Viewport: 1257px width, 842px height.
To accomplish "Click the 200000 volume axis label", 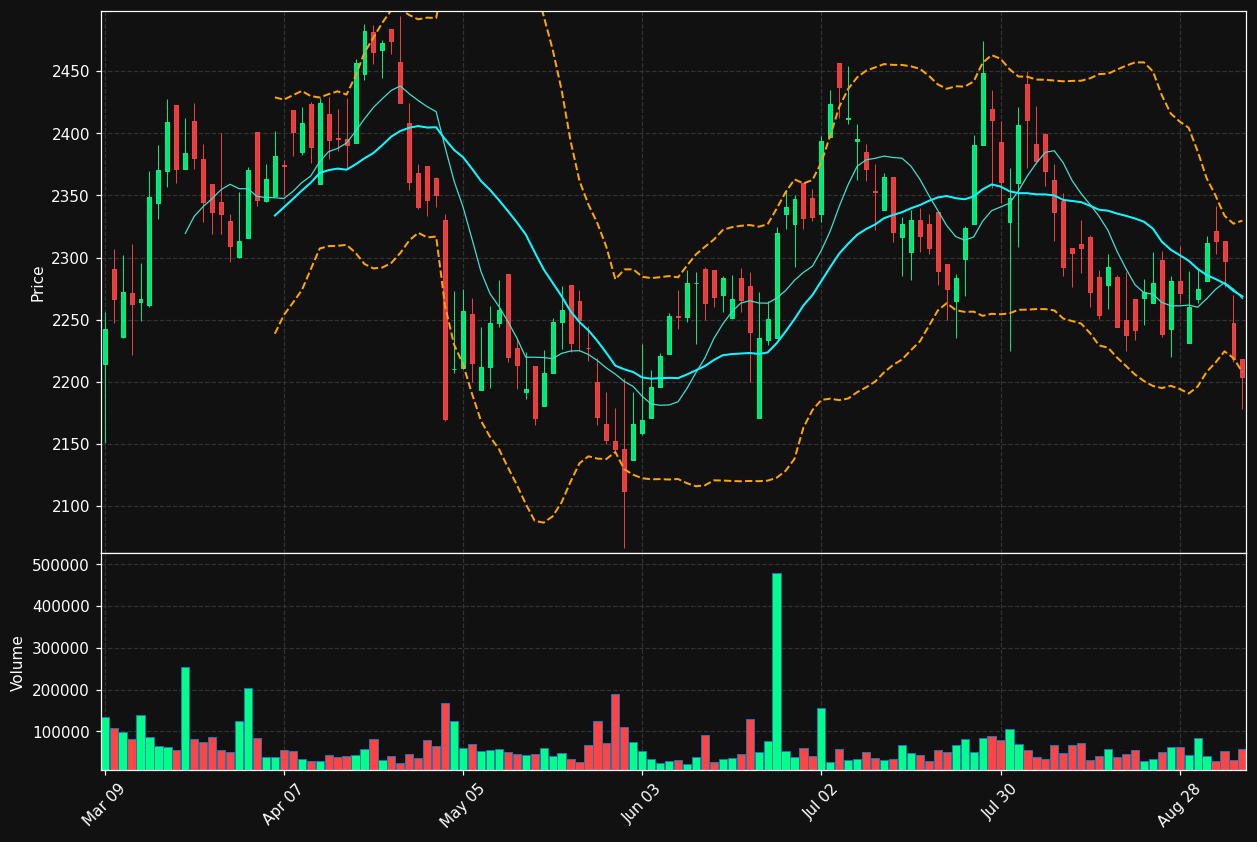I will pos(63,691).
